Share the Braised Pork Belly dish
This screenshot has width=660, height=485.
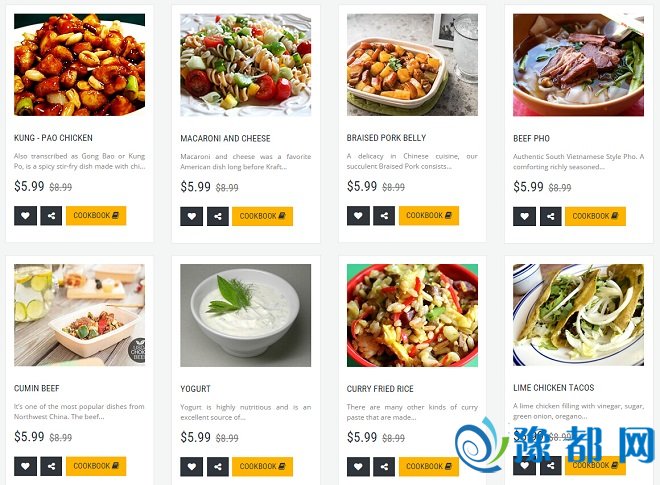pos(384,216)
